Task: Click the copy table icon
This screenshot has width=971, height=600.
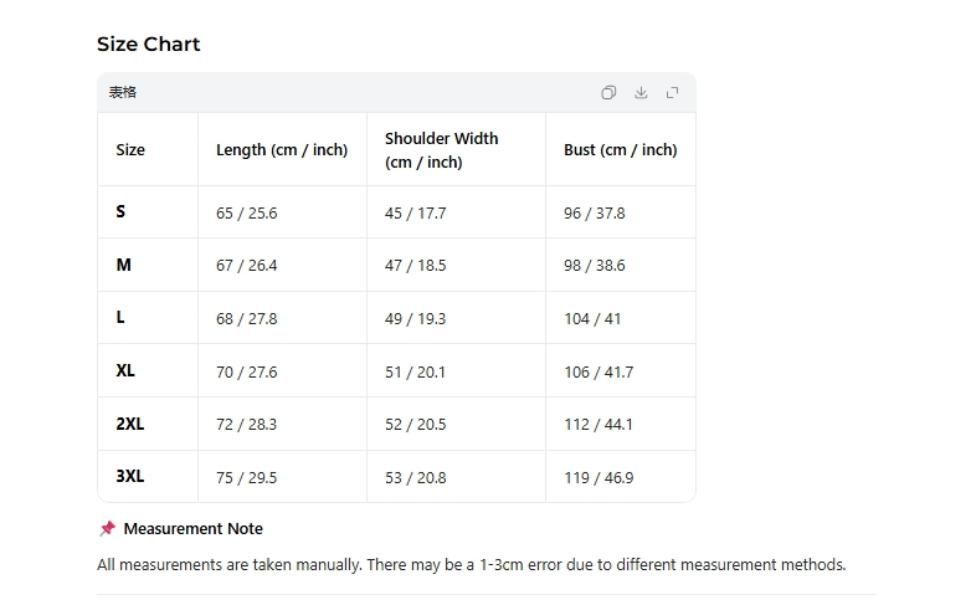Action: 608,93
